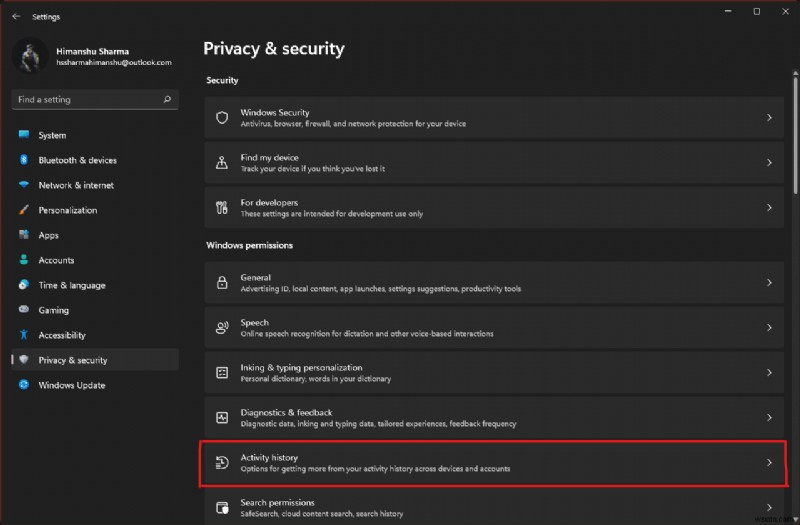Screen dimensions: 800x525
Task: Click the General lock icon
Action: coord(222,282)
